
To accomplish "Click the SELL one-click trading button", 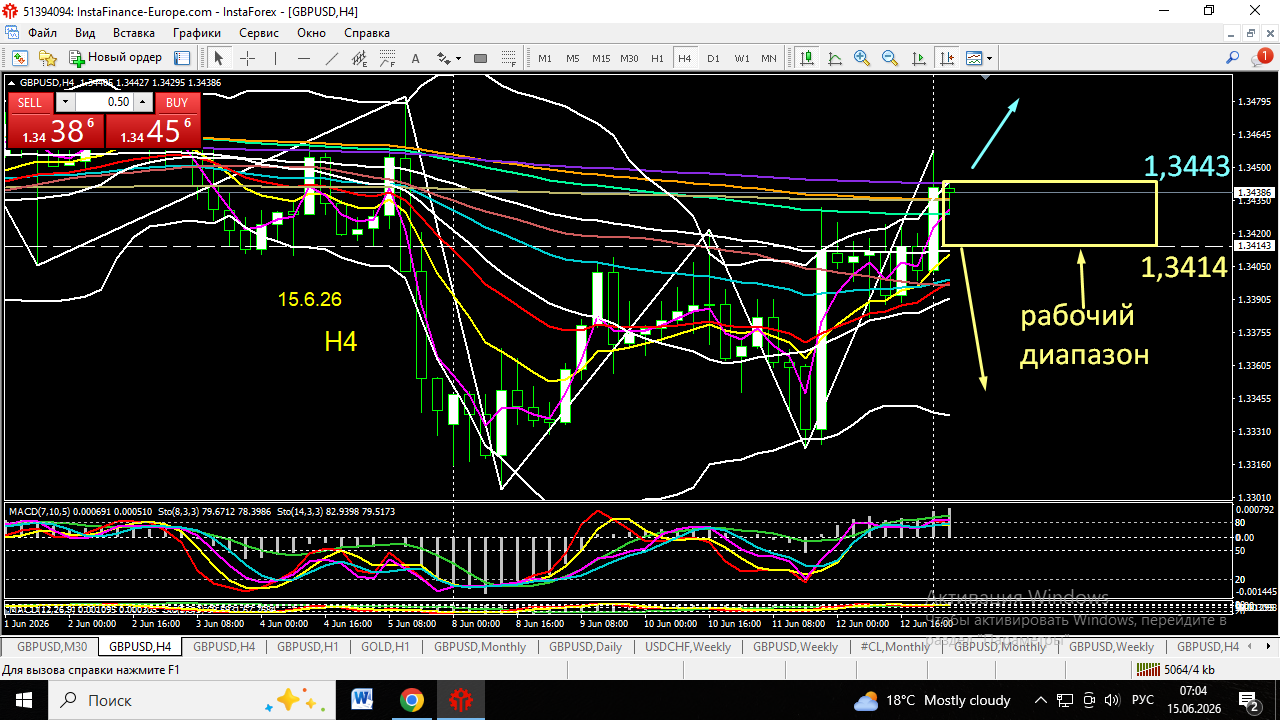I will coord(30,102).
